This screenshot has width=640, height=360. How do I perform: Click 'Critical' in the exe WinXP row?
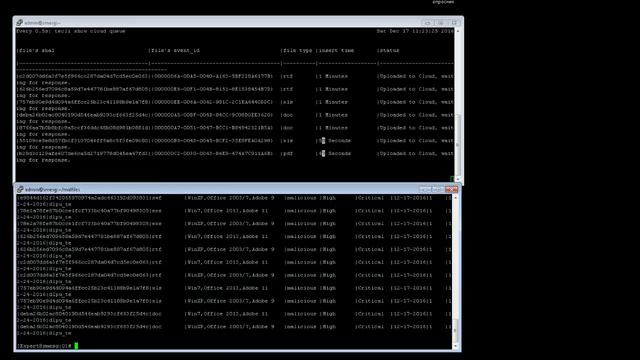pyautogui.click(x=371, y=224)
